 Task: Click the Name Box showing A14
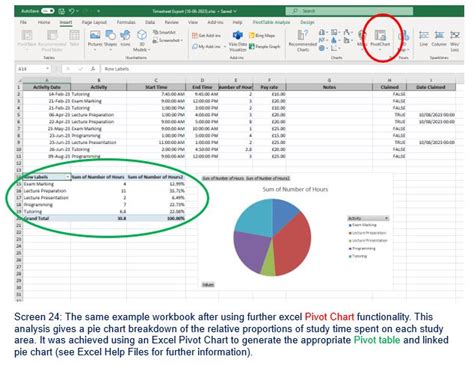33,69
